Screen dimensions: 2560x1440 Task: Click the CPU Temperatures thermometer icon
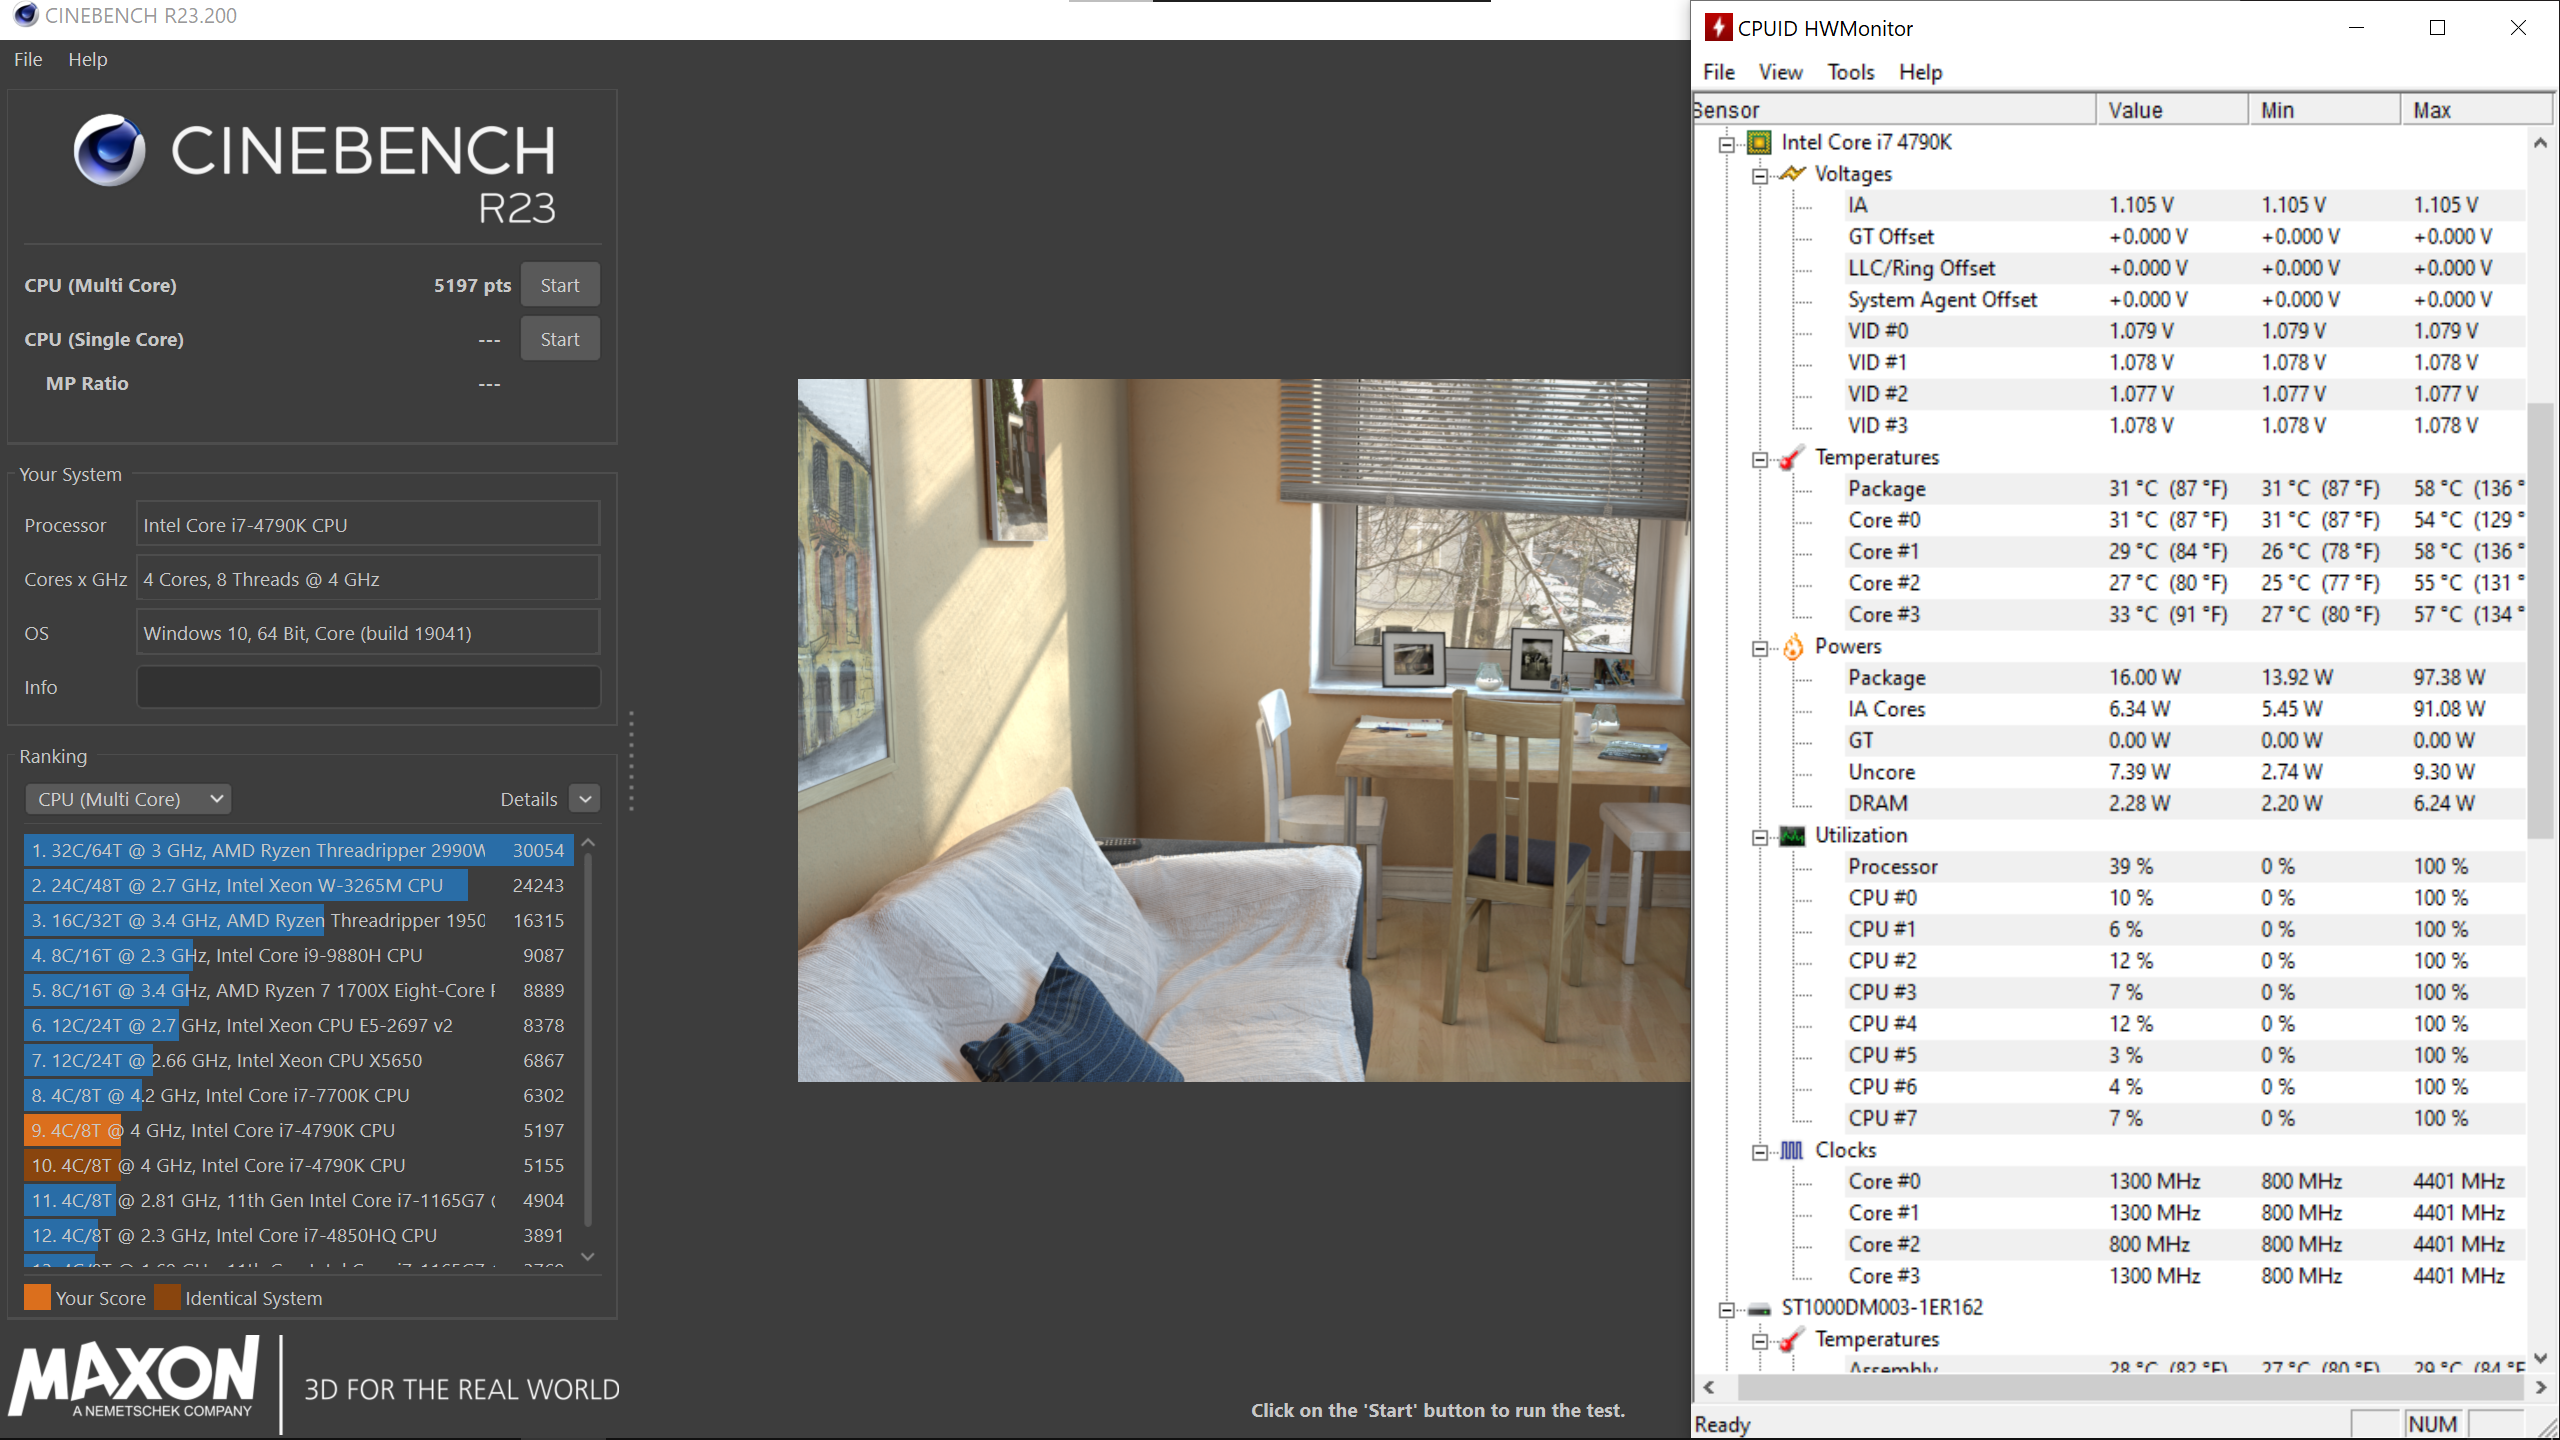tap(1792, 457)
